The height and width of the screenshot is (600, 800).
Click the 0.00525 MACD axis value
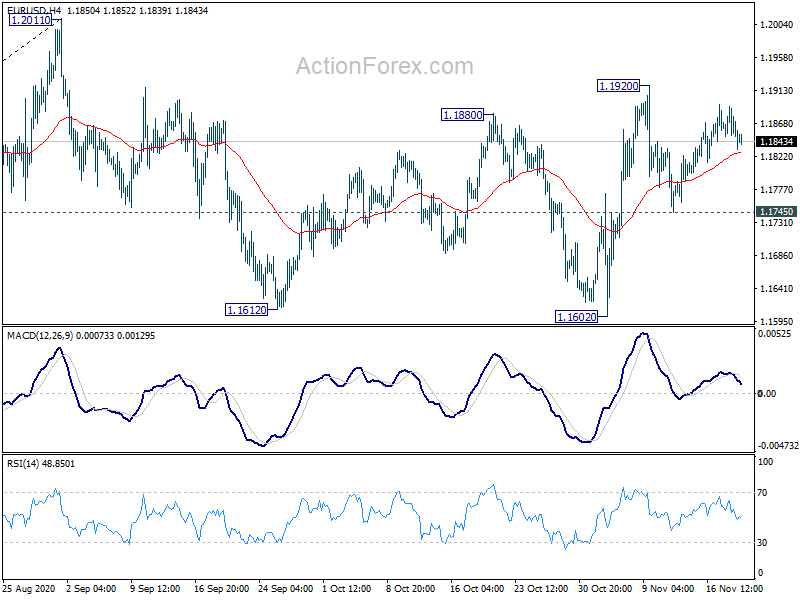point(774,334)
